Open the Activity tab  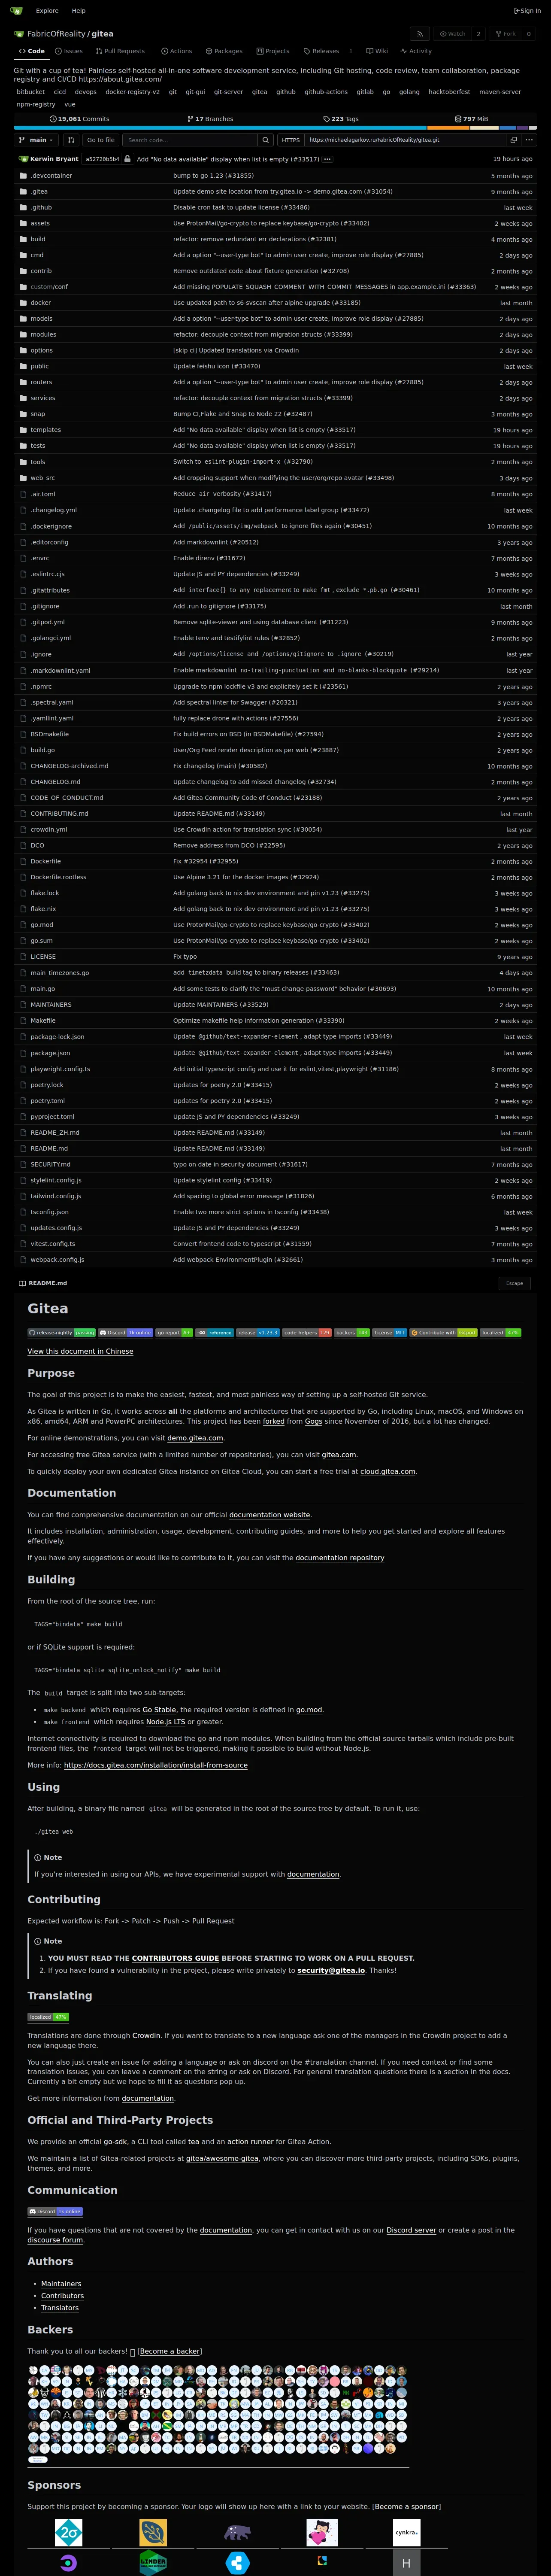coord(416,51)
